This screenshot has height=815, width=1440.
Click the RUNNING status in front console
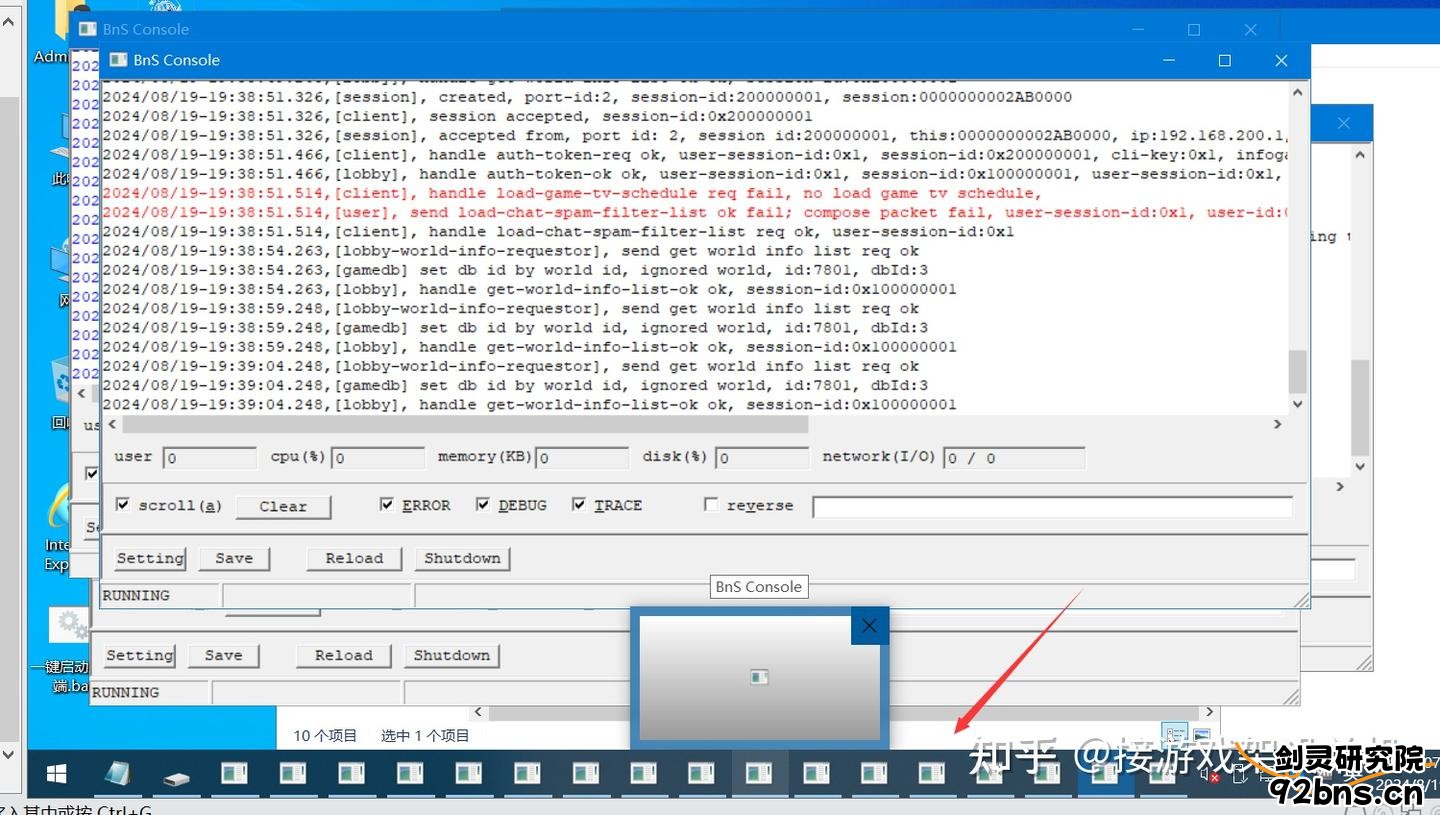click(x=136, y=595)
